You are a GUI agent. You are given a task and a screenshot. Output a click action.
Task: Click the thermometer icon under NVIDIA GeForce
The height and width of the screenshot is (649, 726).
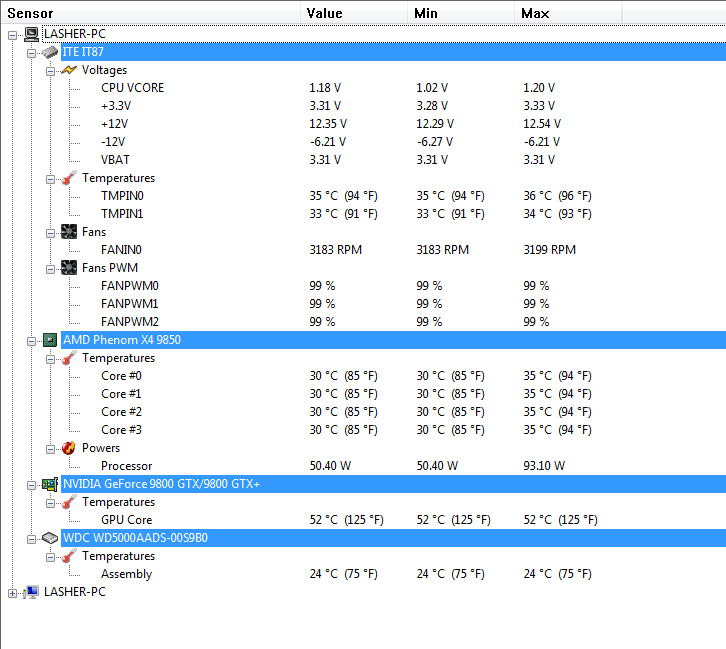69,502
